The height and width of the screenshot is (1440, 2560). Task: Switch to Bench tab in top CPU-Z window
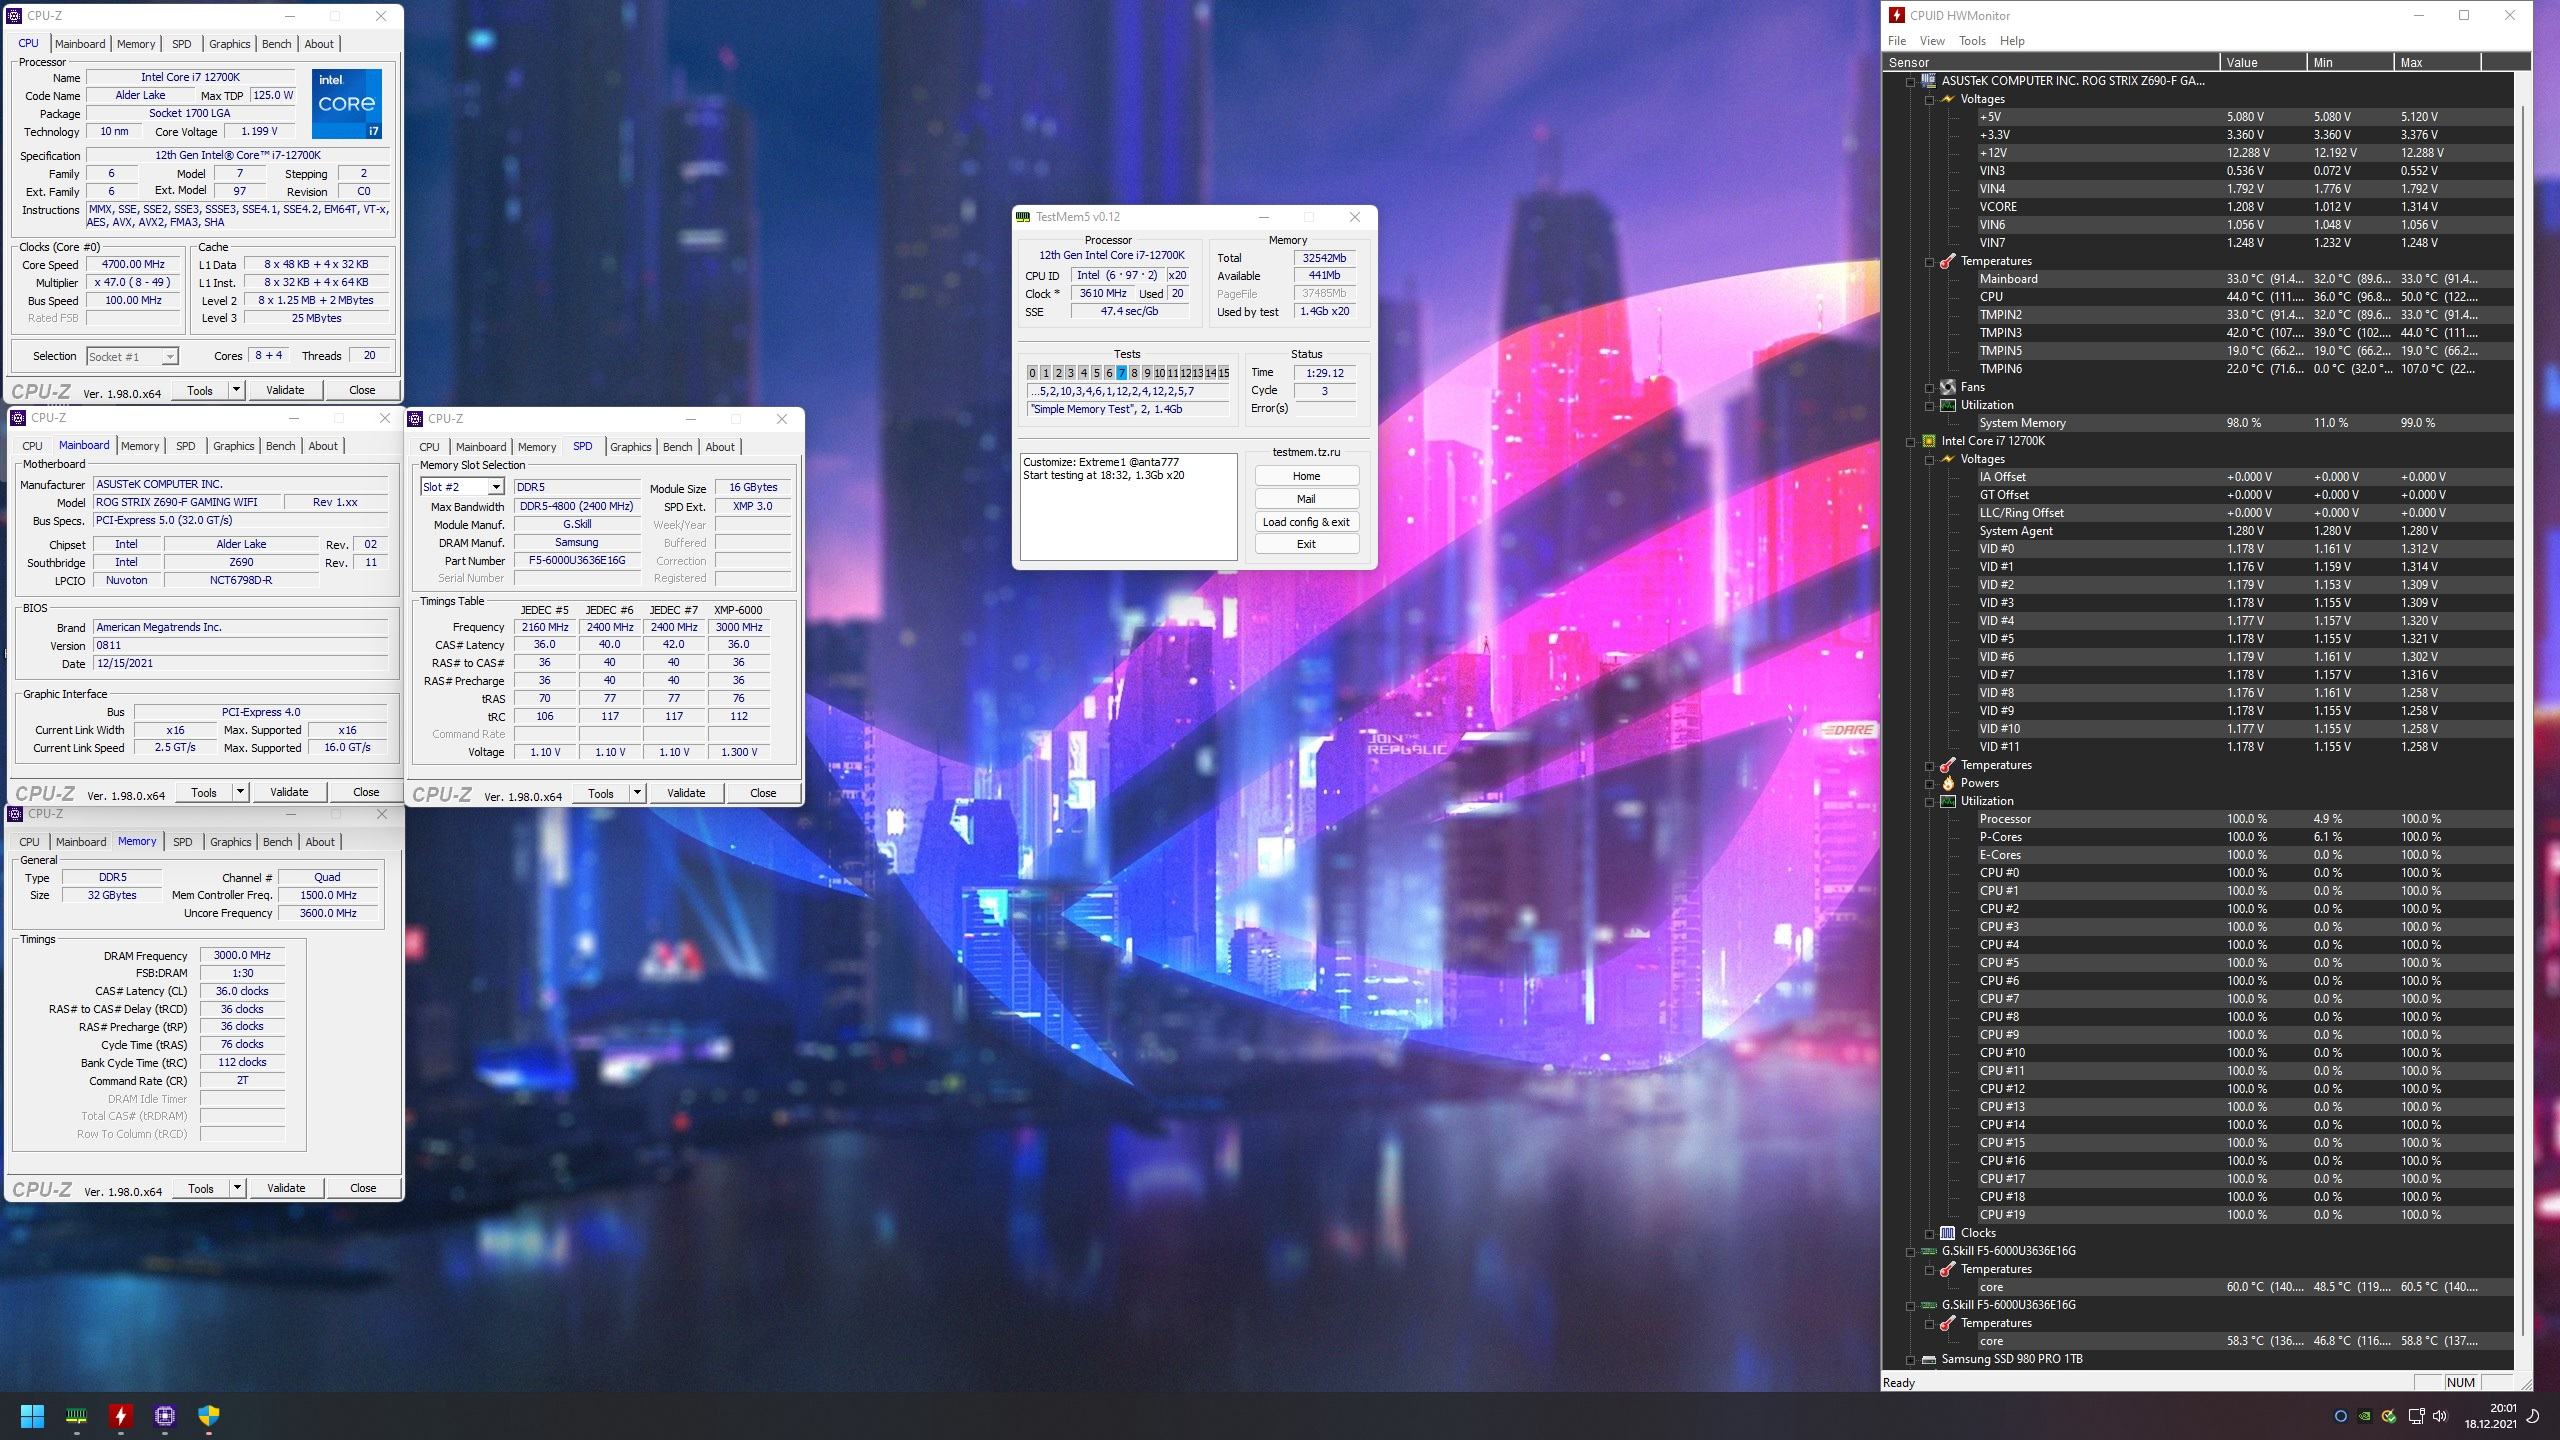click(x=277, y=44)
